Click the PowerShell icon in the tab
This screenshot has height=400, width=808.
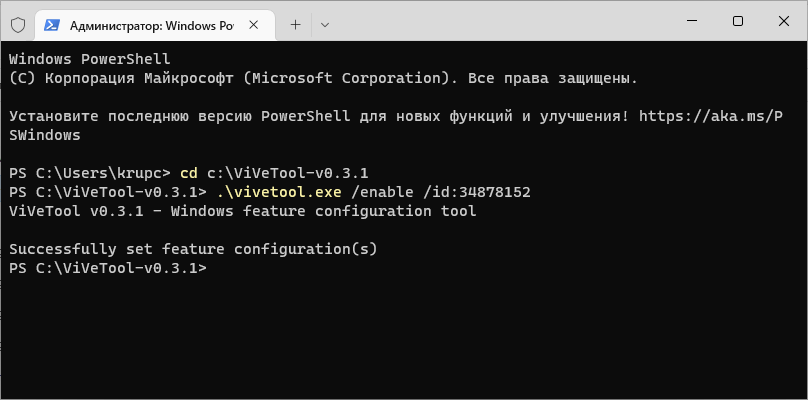coord(52,25)
